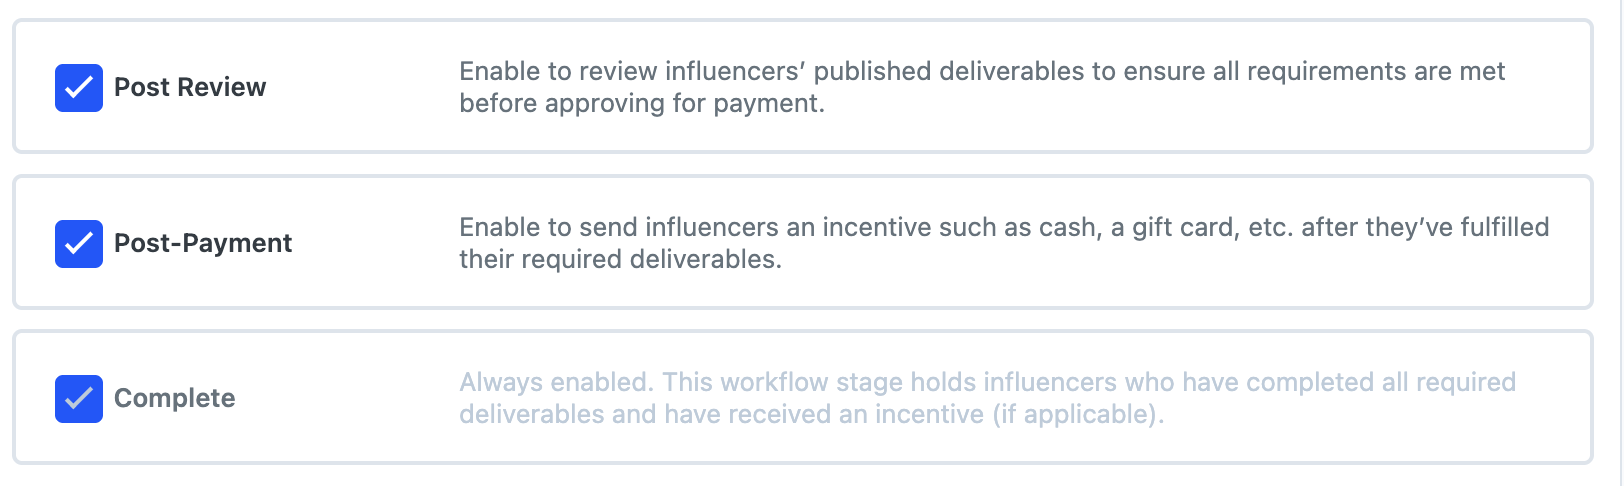Click the "Always enabled." text

pos(555,383)
